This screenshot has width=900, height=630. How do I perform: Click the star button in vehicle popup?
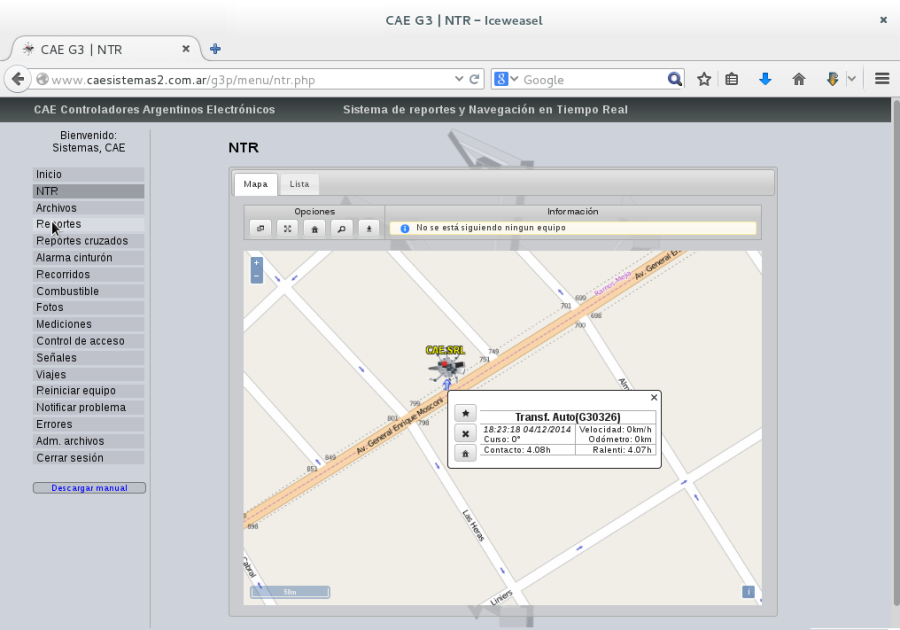point(465,413)
